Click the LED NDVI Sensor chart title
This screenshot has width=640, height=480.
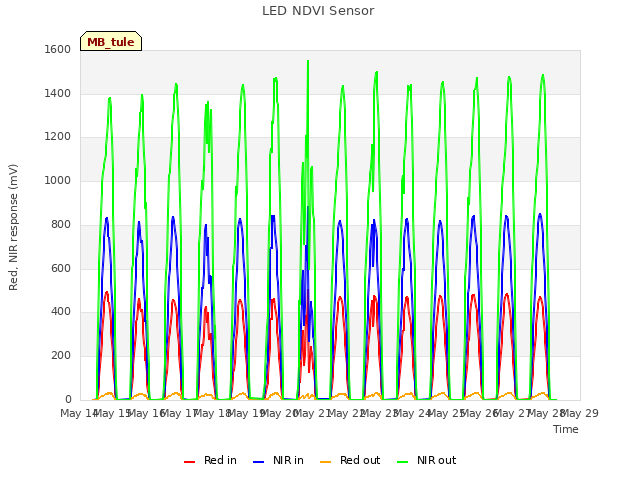coord(318,11)
